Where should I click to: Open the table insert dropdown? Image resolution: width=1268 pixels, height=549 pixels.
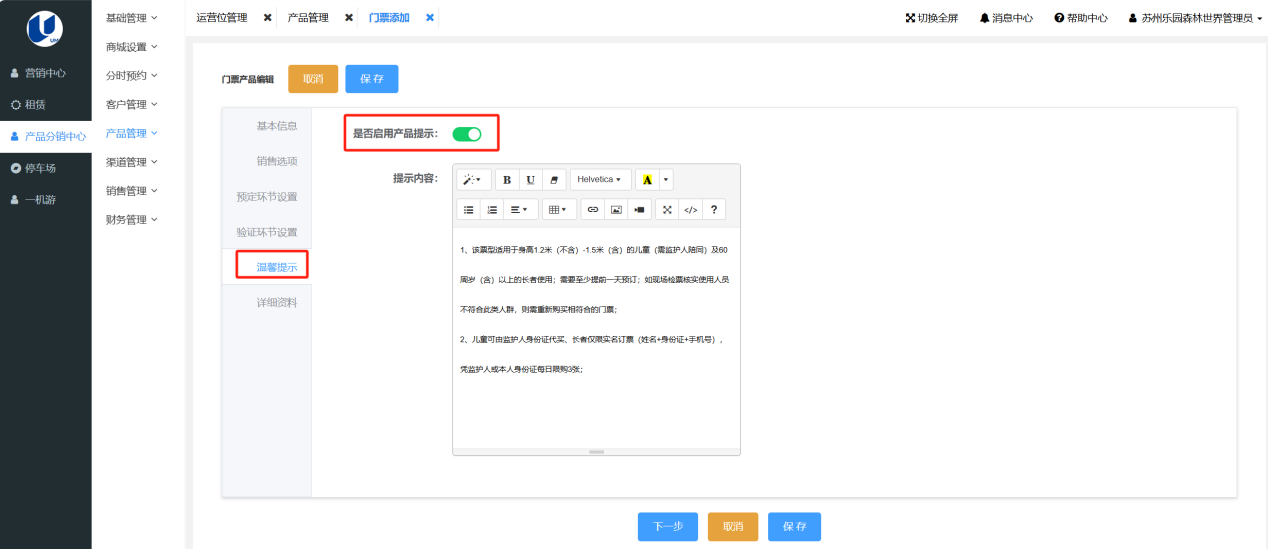pos(559,210)
